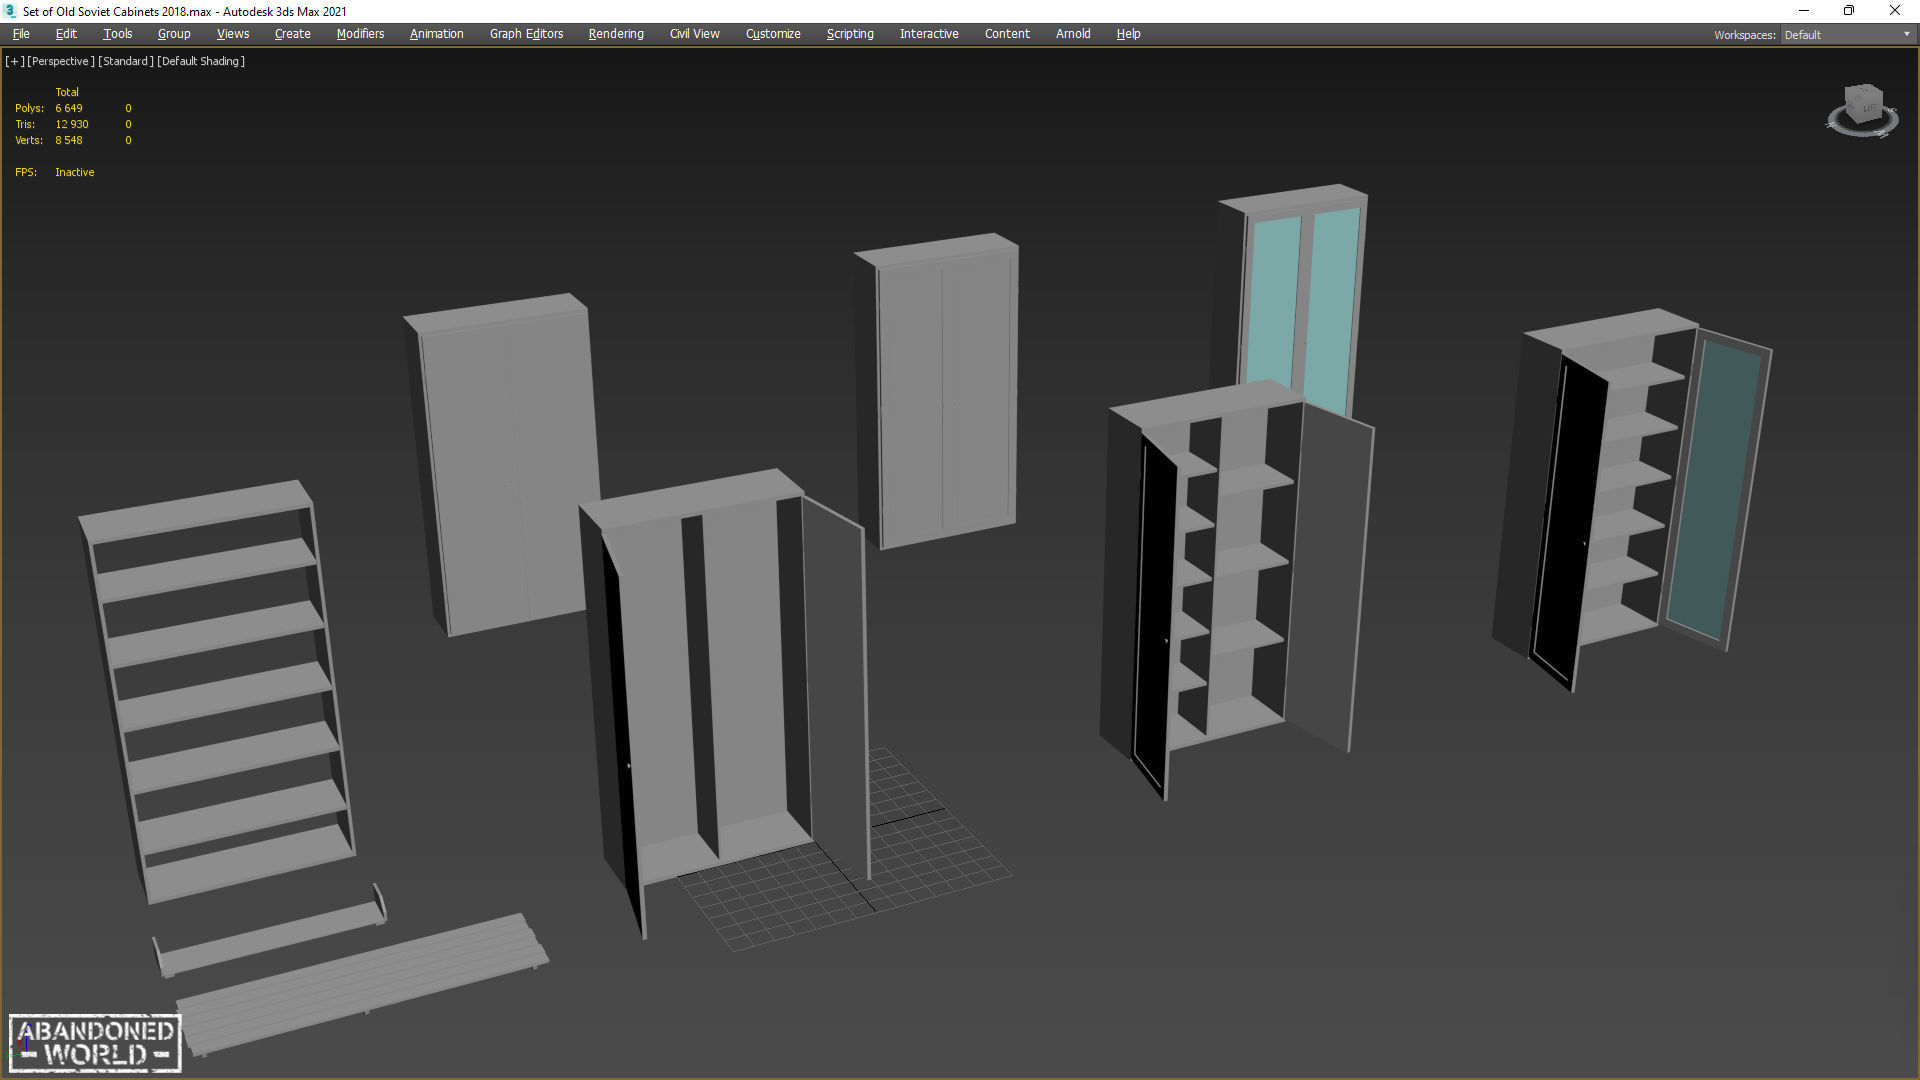
Task: Open the Edit menu
Action: pos(66,34)
